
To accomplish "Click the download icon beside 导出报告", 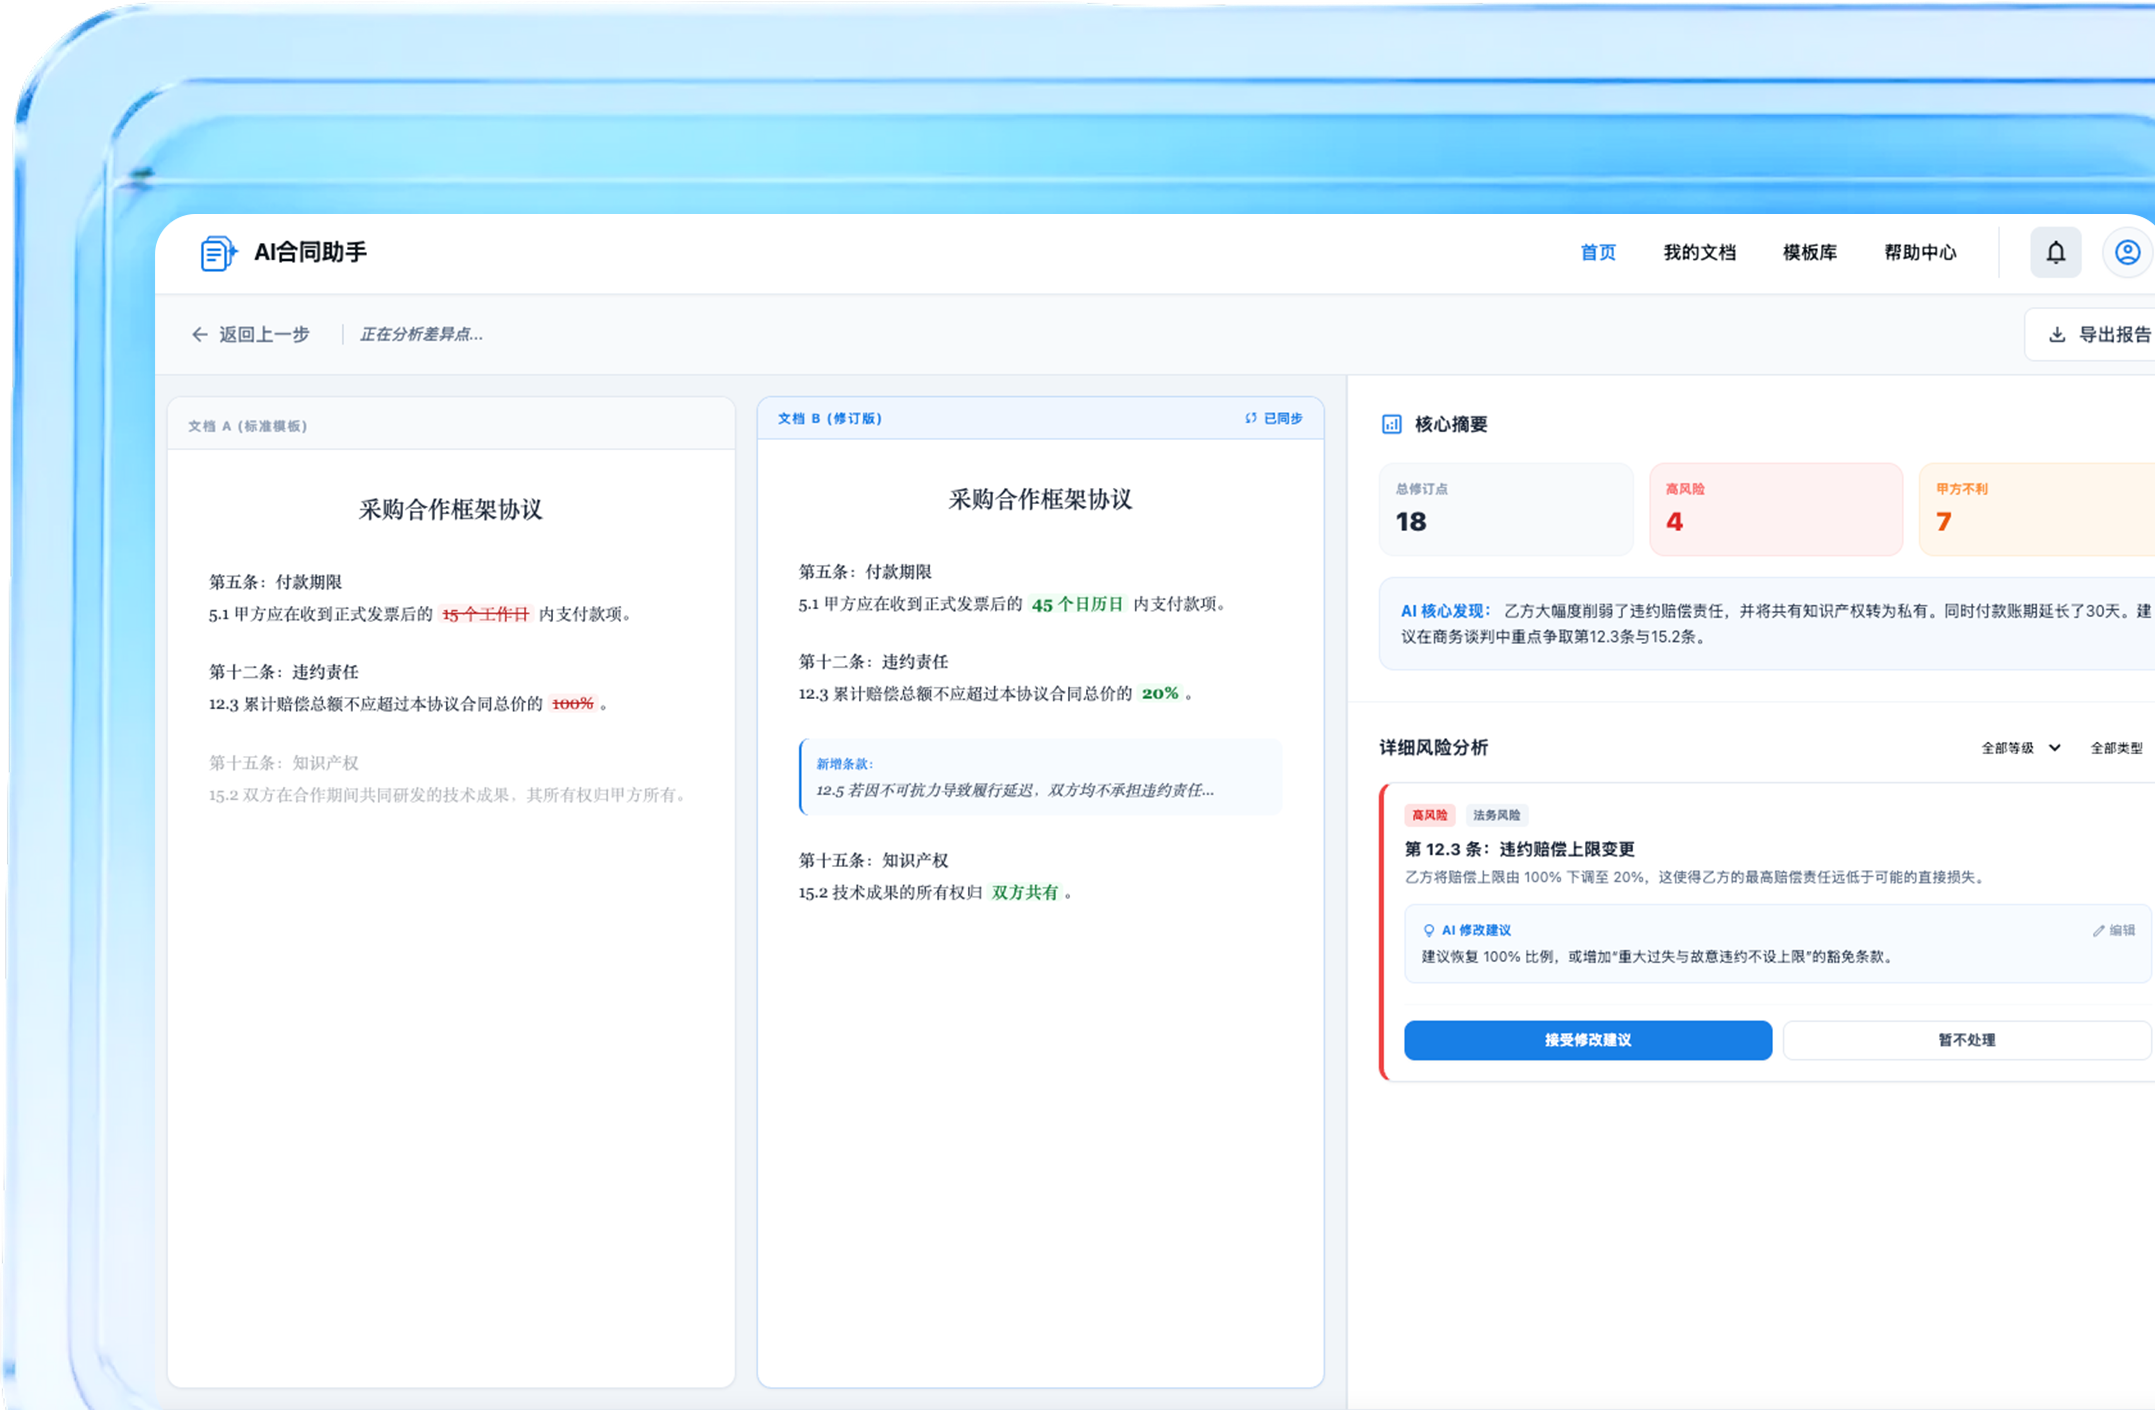I will [x=2057, y=335].
